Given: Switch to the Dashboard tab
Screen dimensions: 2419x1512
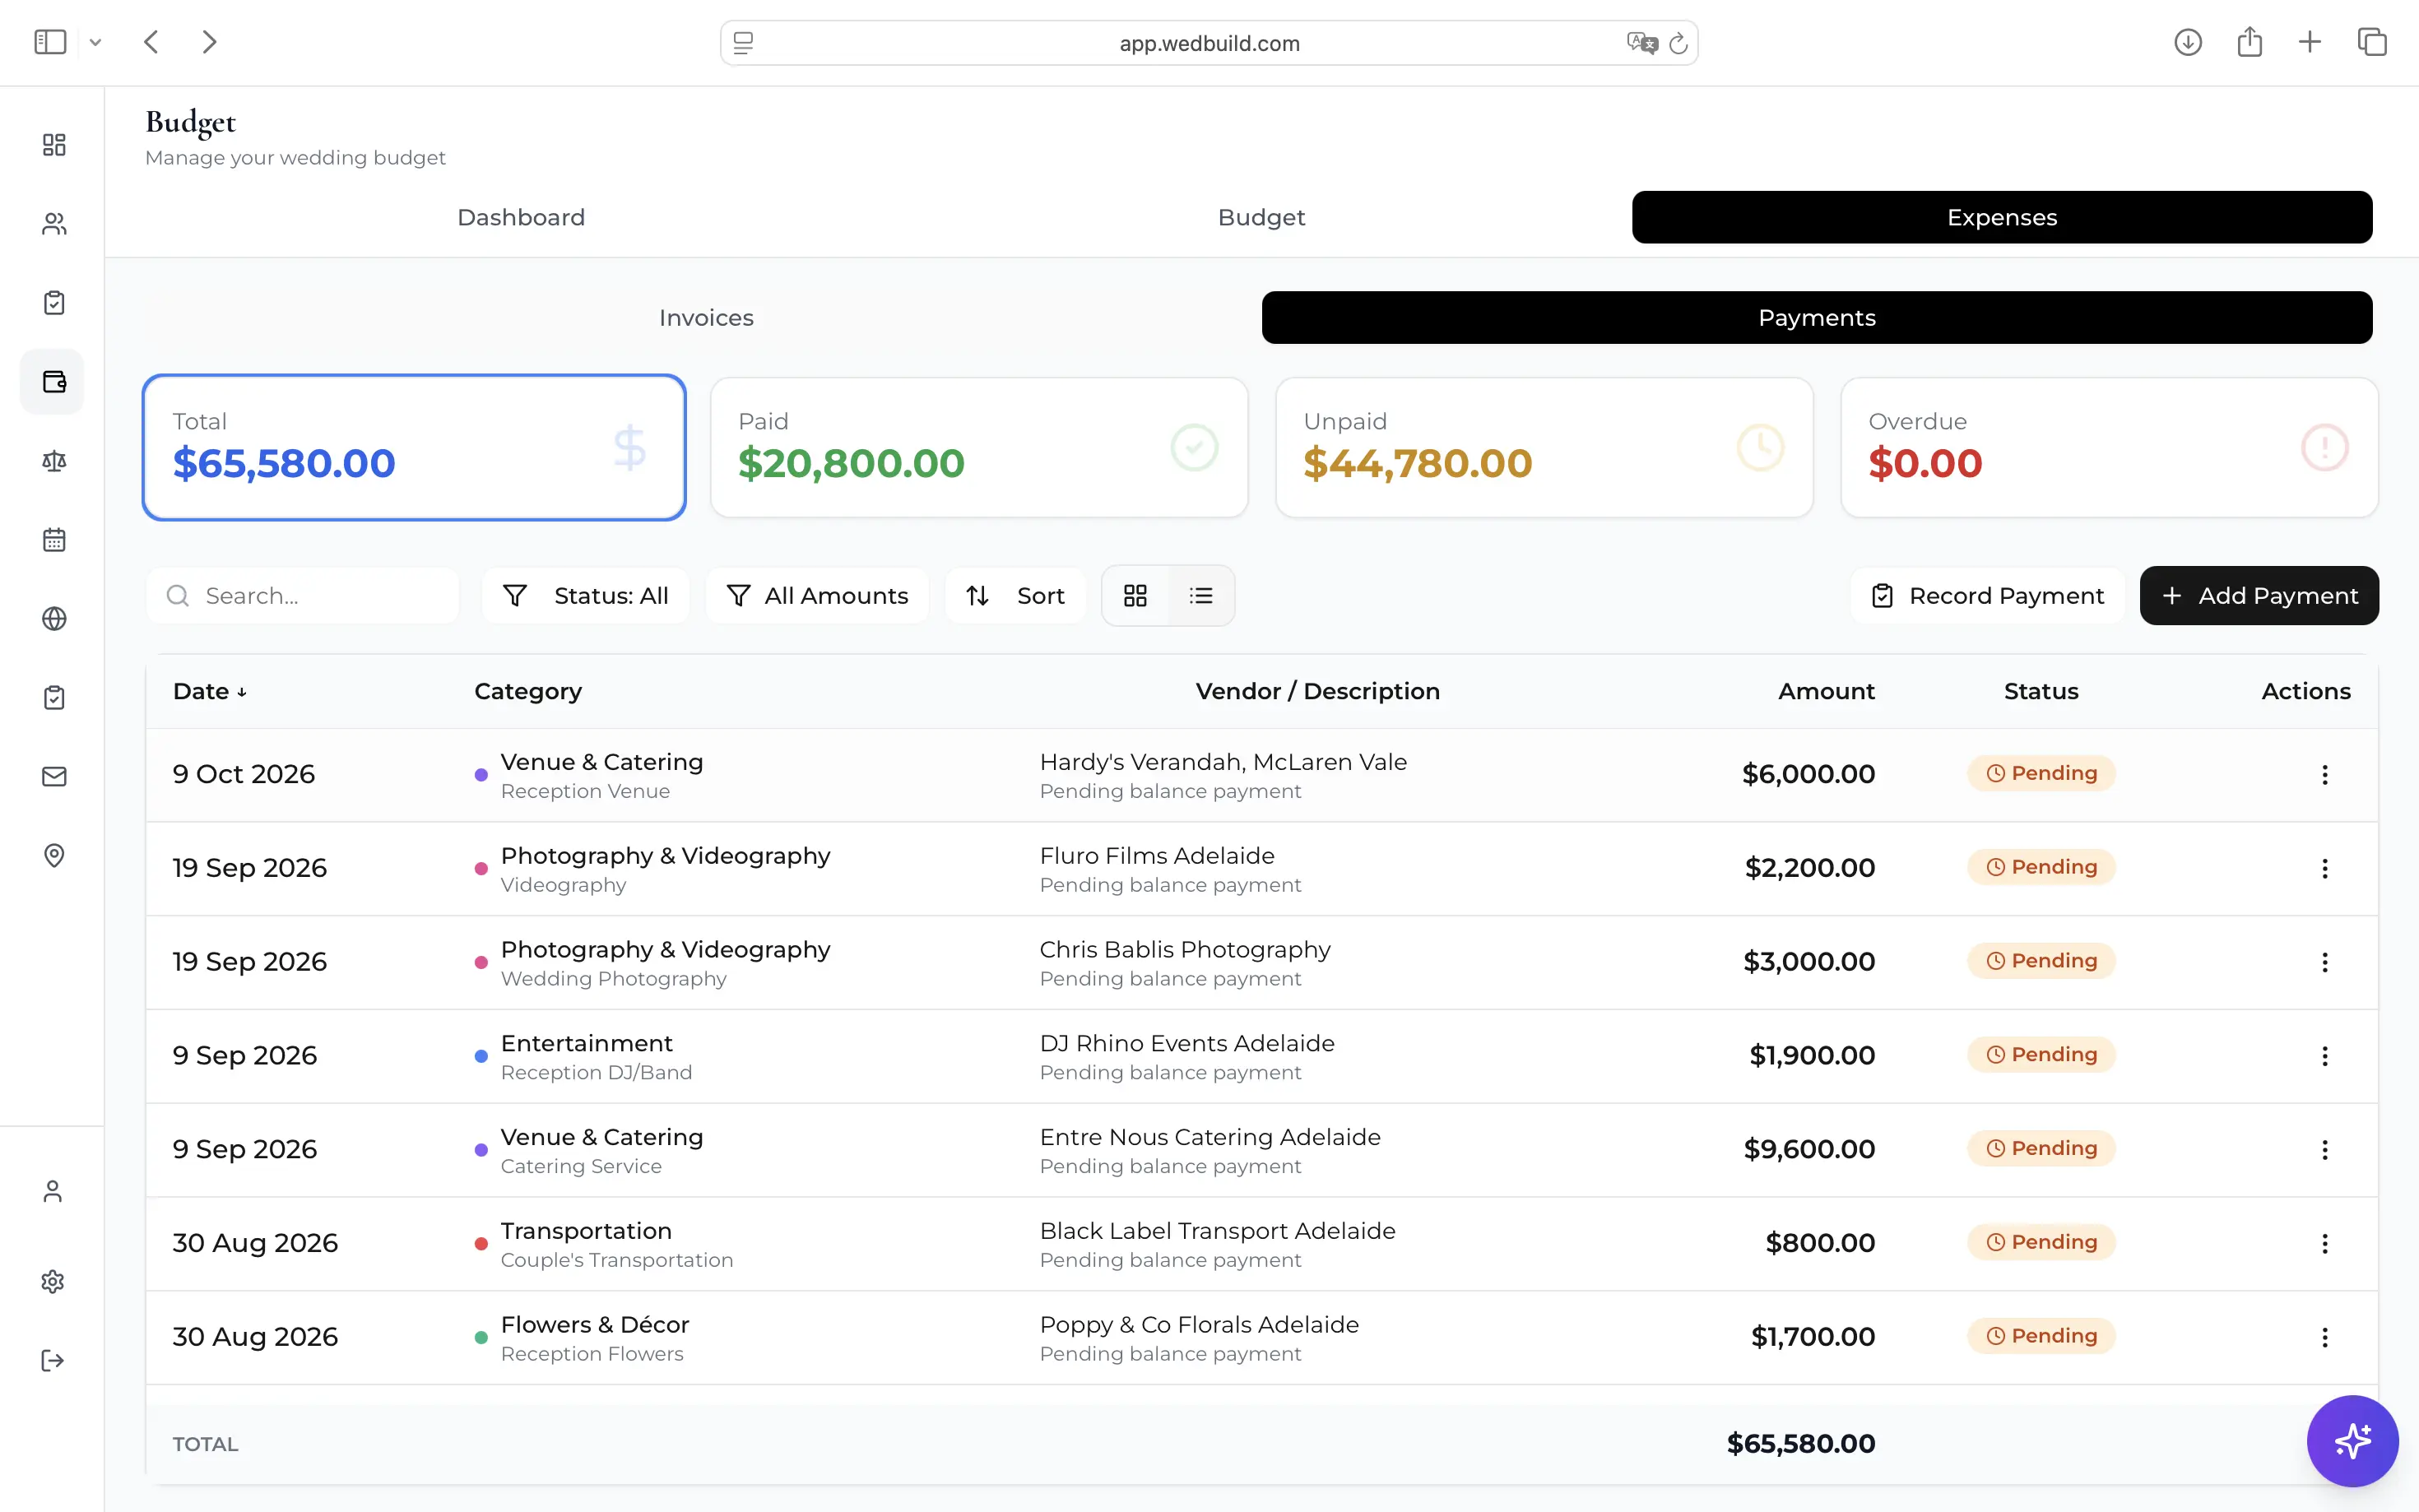Looking at the screenshot, I should pos(521,217).
